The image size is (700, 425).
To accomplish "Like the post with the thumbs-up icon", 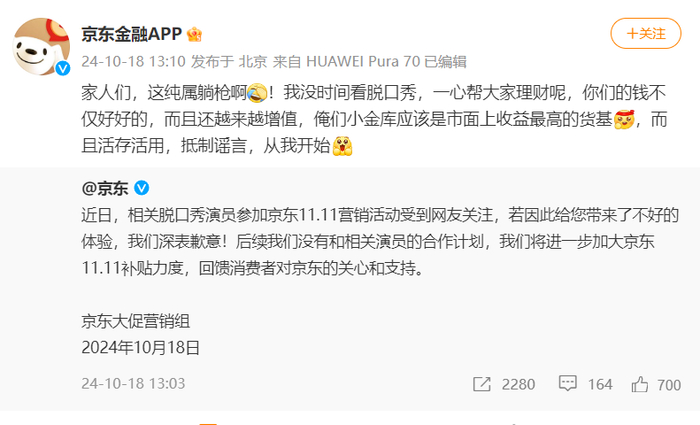I will [x=640, y=384].
